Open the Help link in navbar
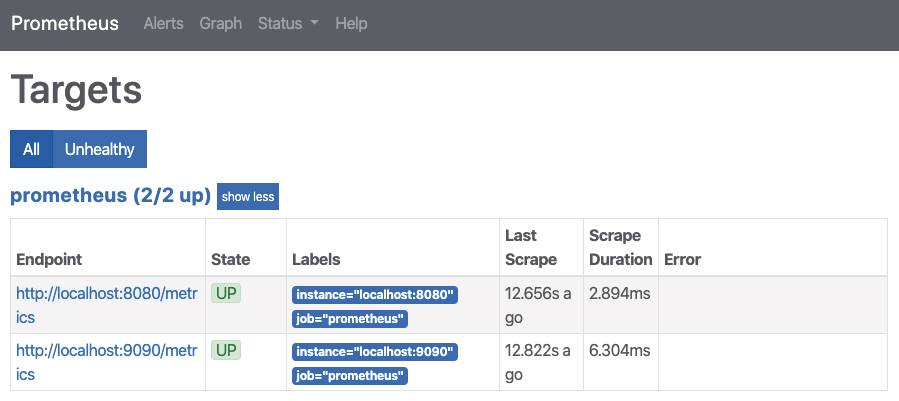Viewport: 899px width, 401px height. click(x=351, y=24)
